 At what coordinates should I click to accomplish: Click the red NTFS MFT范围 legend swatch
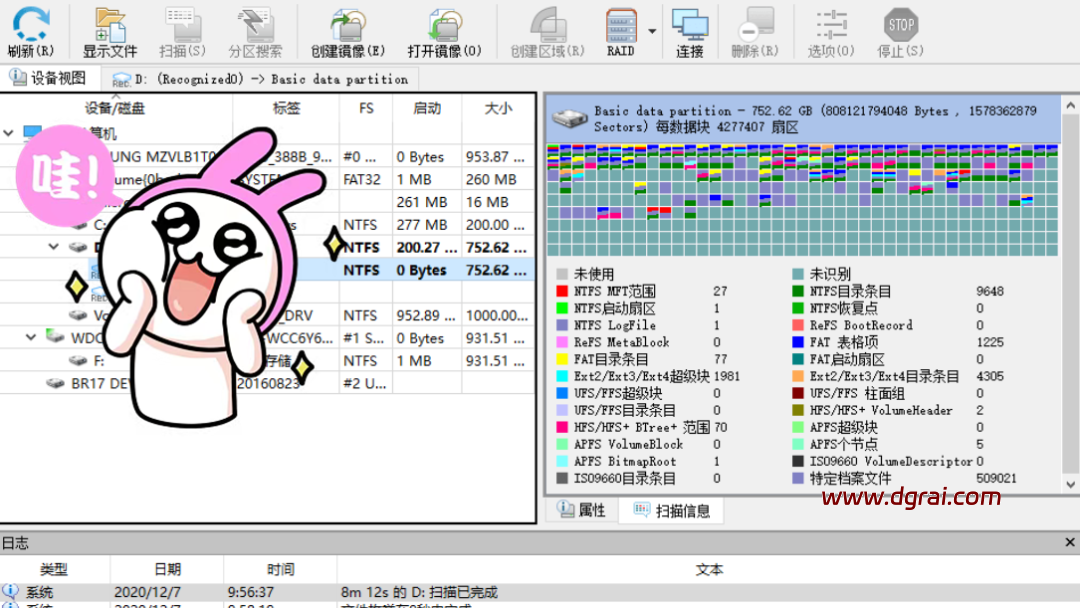(563, 291)
